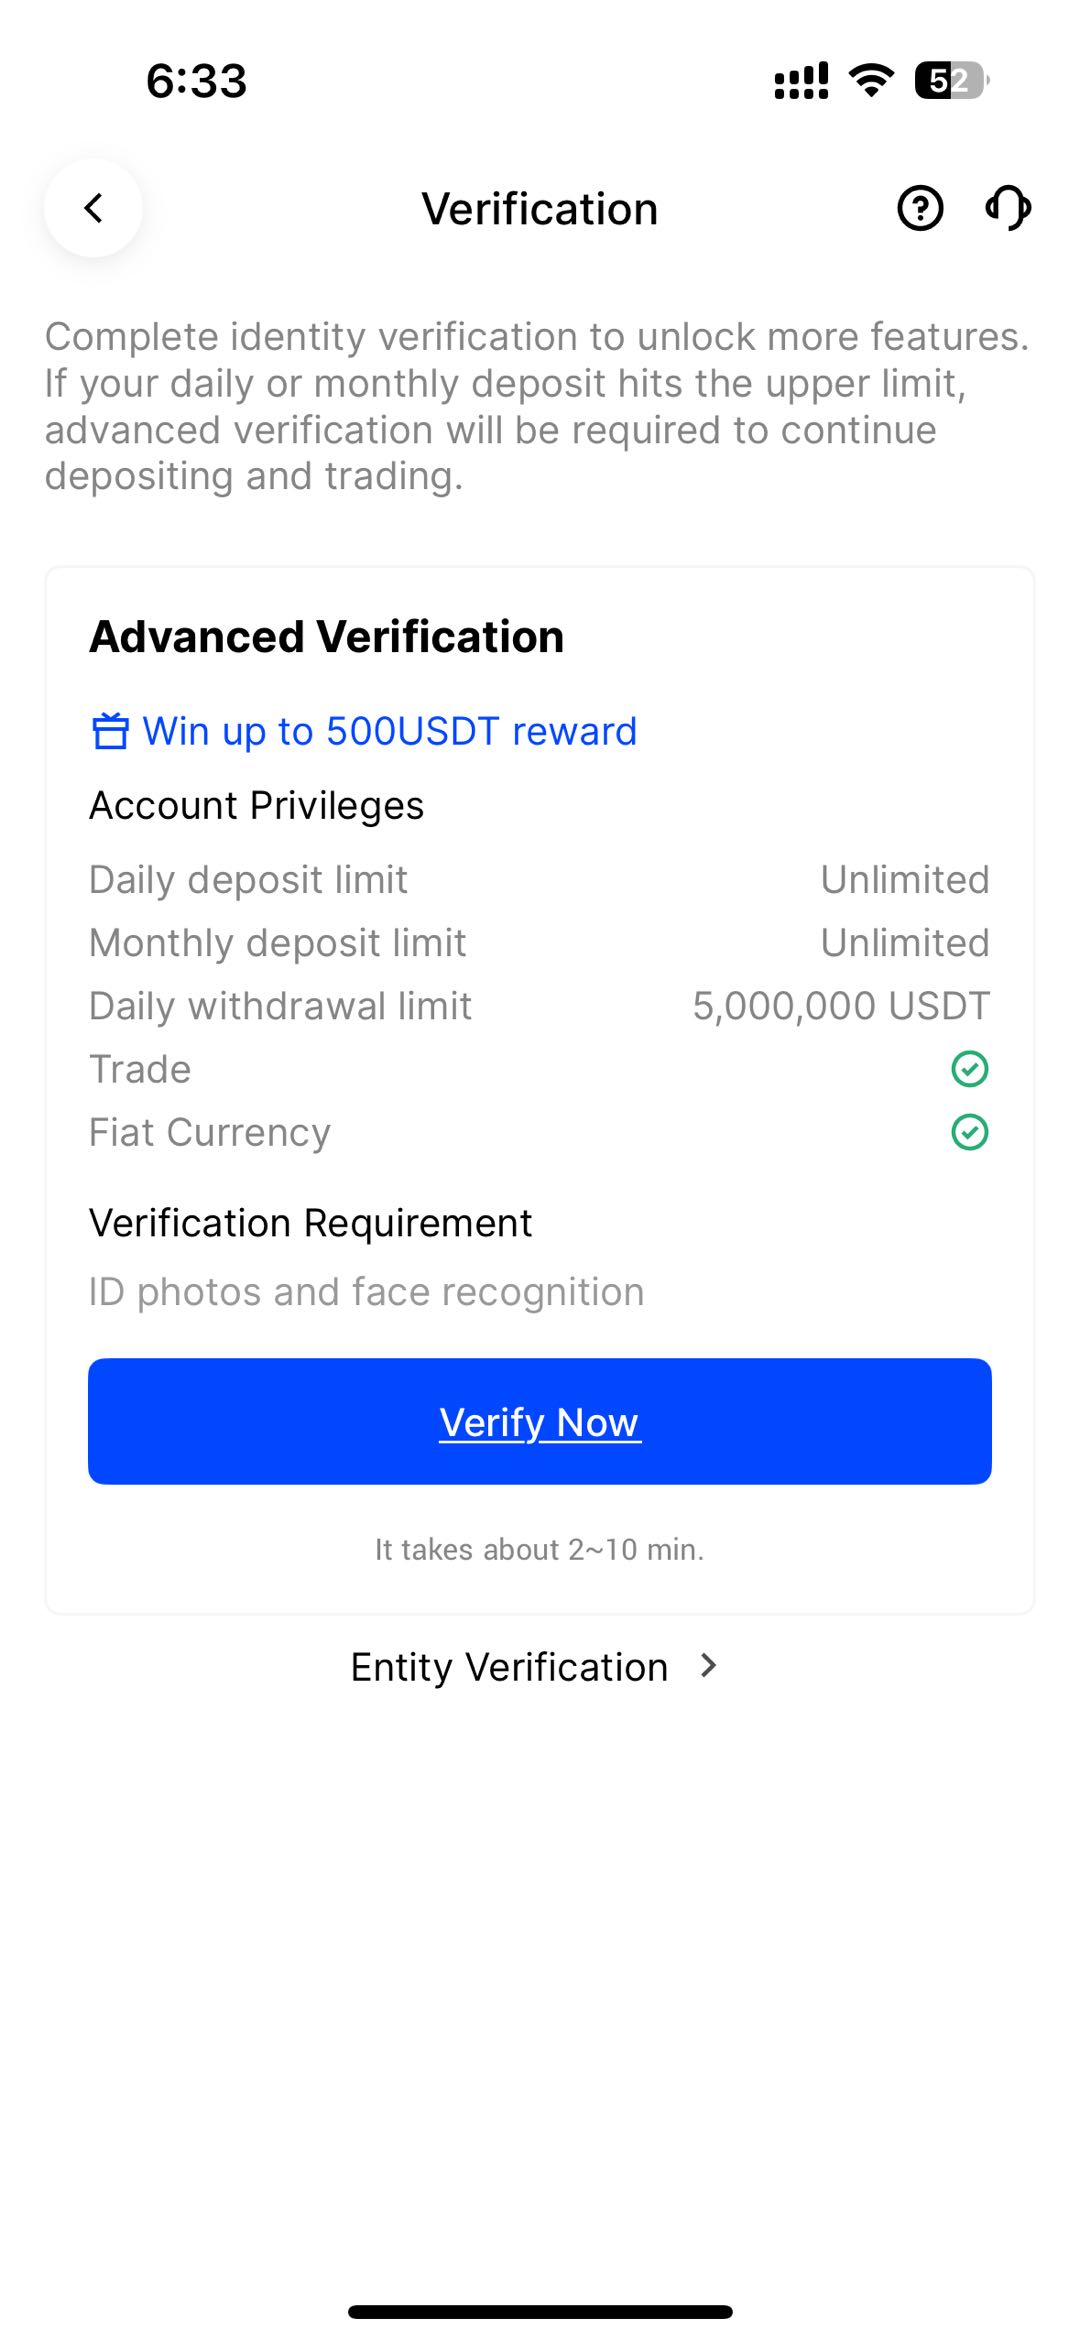This screenshot has width=1080, height=2341.
Task: Tap the battery indicator icon
Action: (x=951, y=80)
